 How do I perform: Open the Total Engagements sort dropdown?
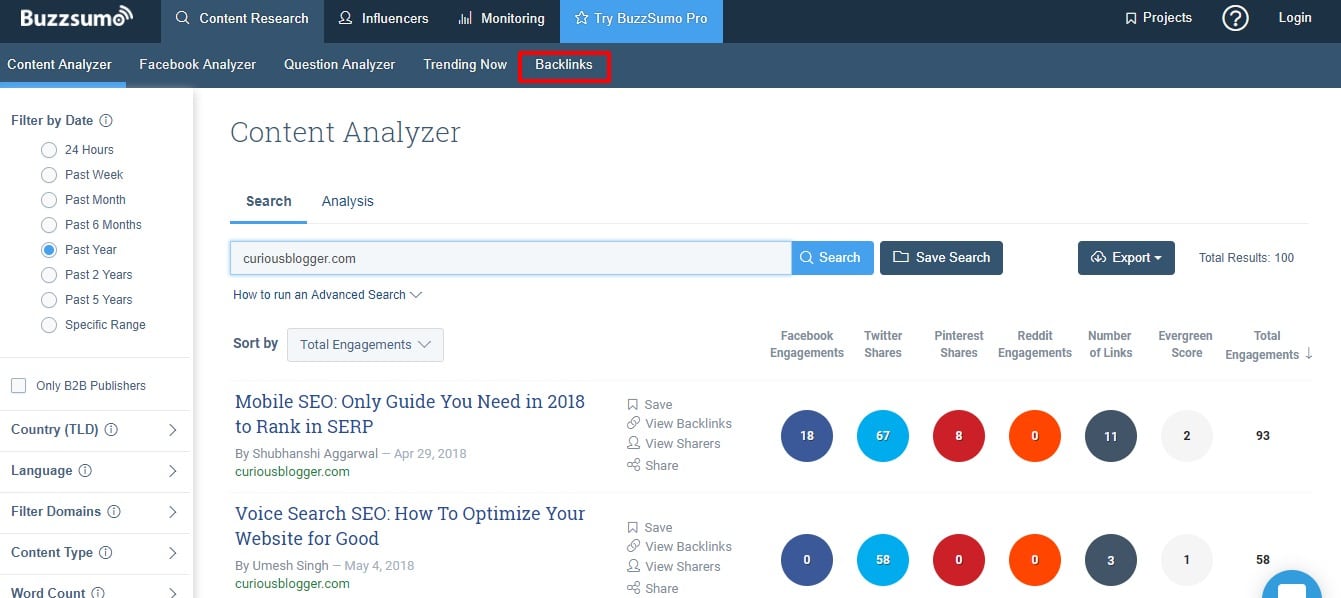click(365, 344)
